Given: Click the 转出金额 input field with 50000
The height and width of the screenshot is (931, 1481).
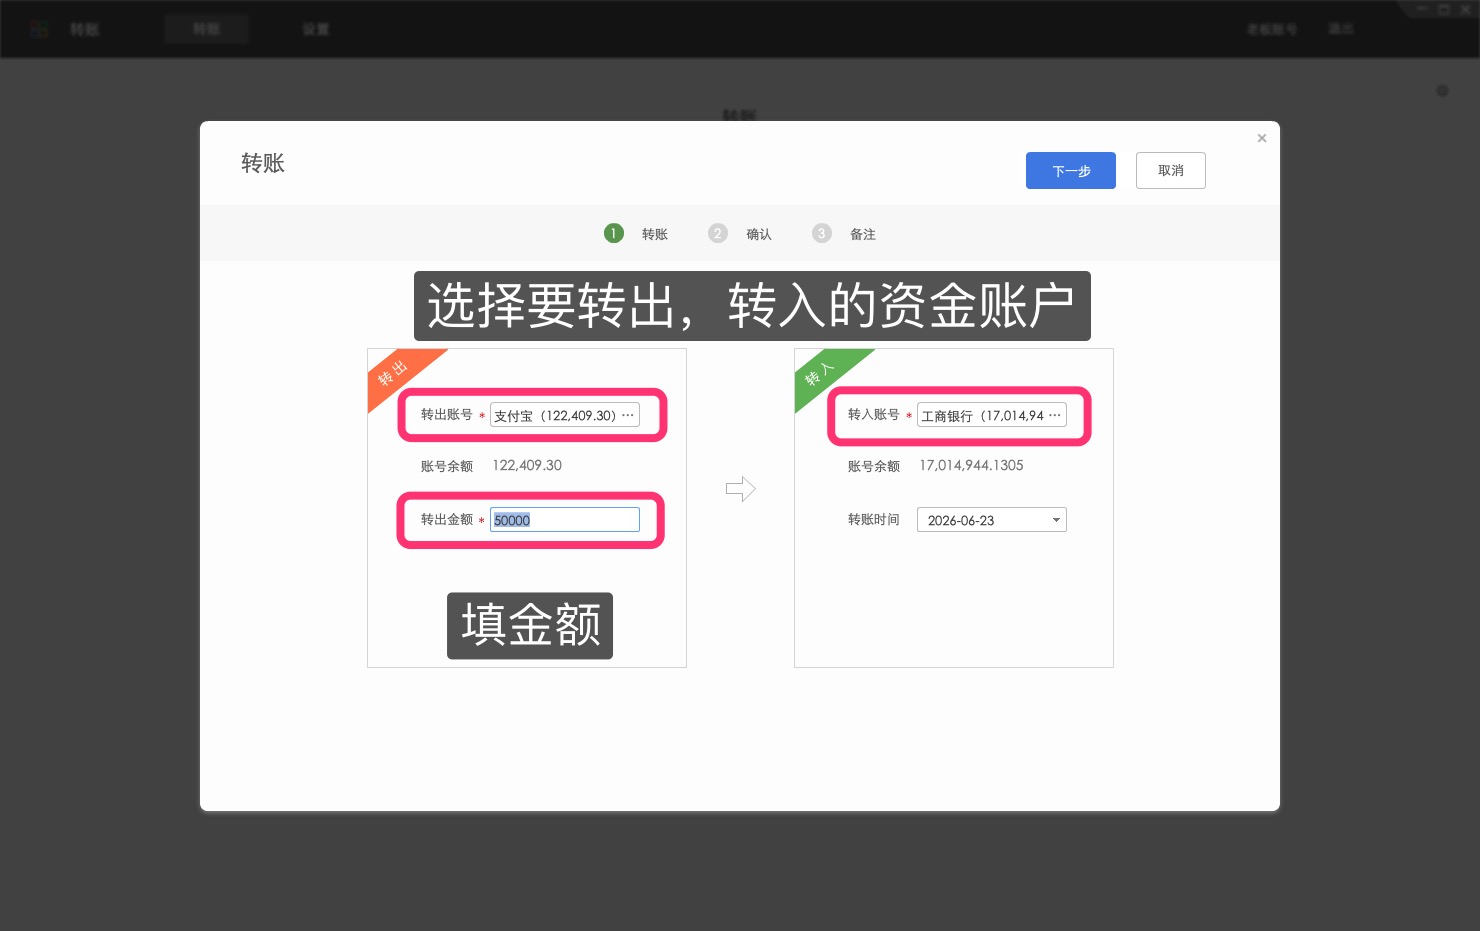Looking at the screenshot, I should pyautogui.click(x=564, y=520).
